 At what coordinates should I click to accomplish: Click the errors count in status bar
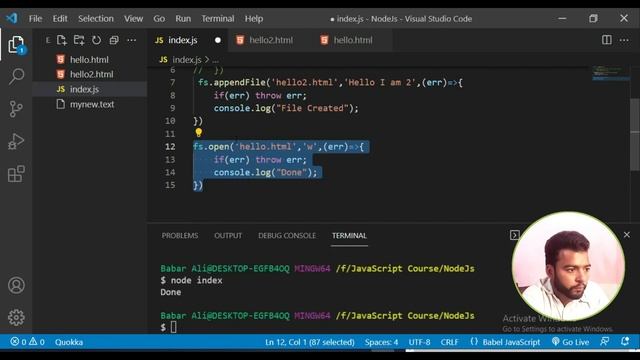coord(18,342)
